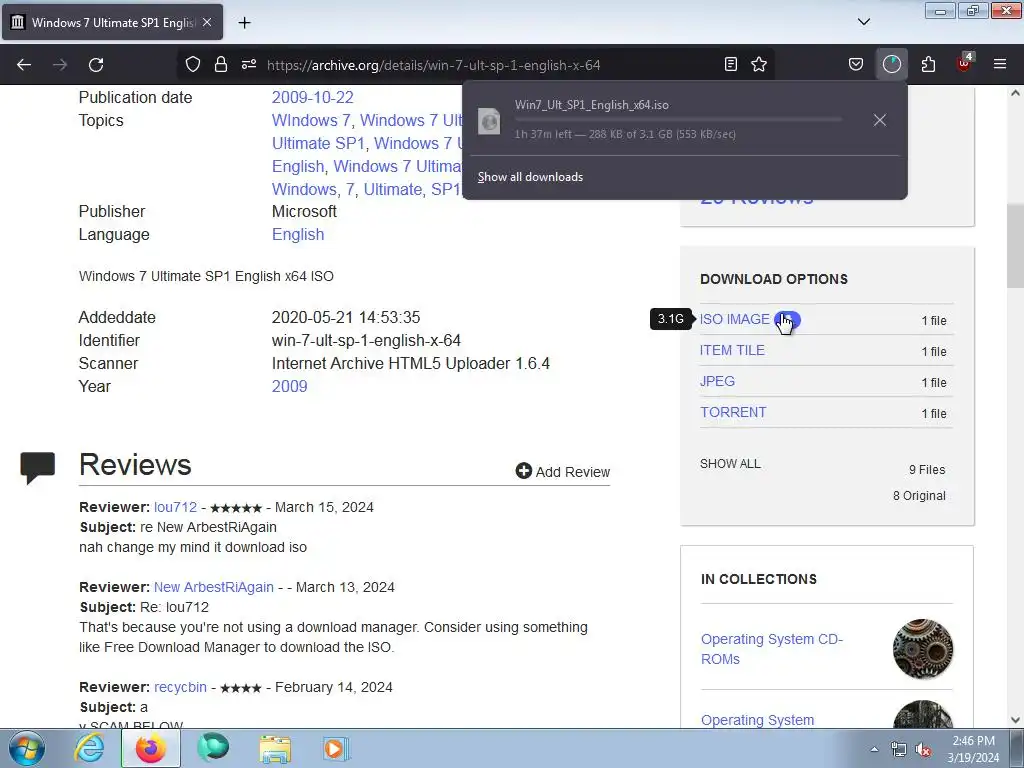Open the Firefox hamburger menu

1000,64
